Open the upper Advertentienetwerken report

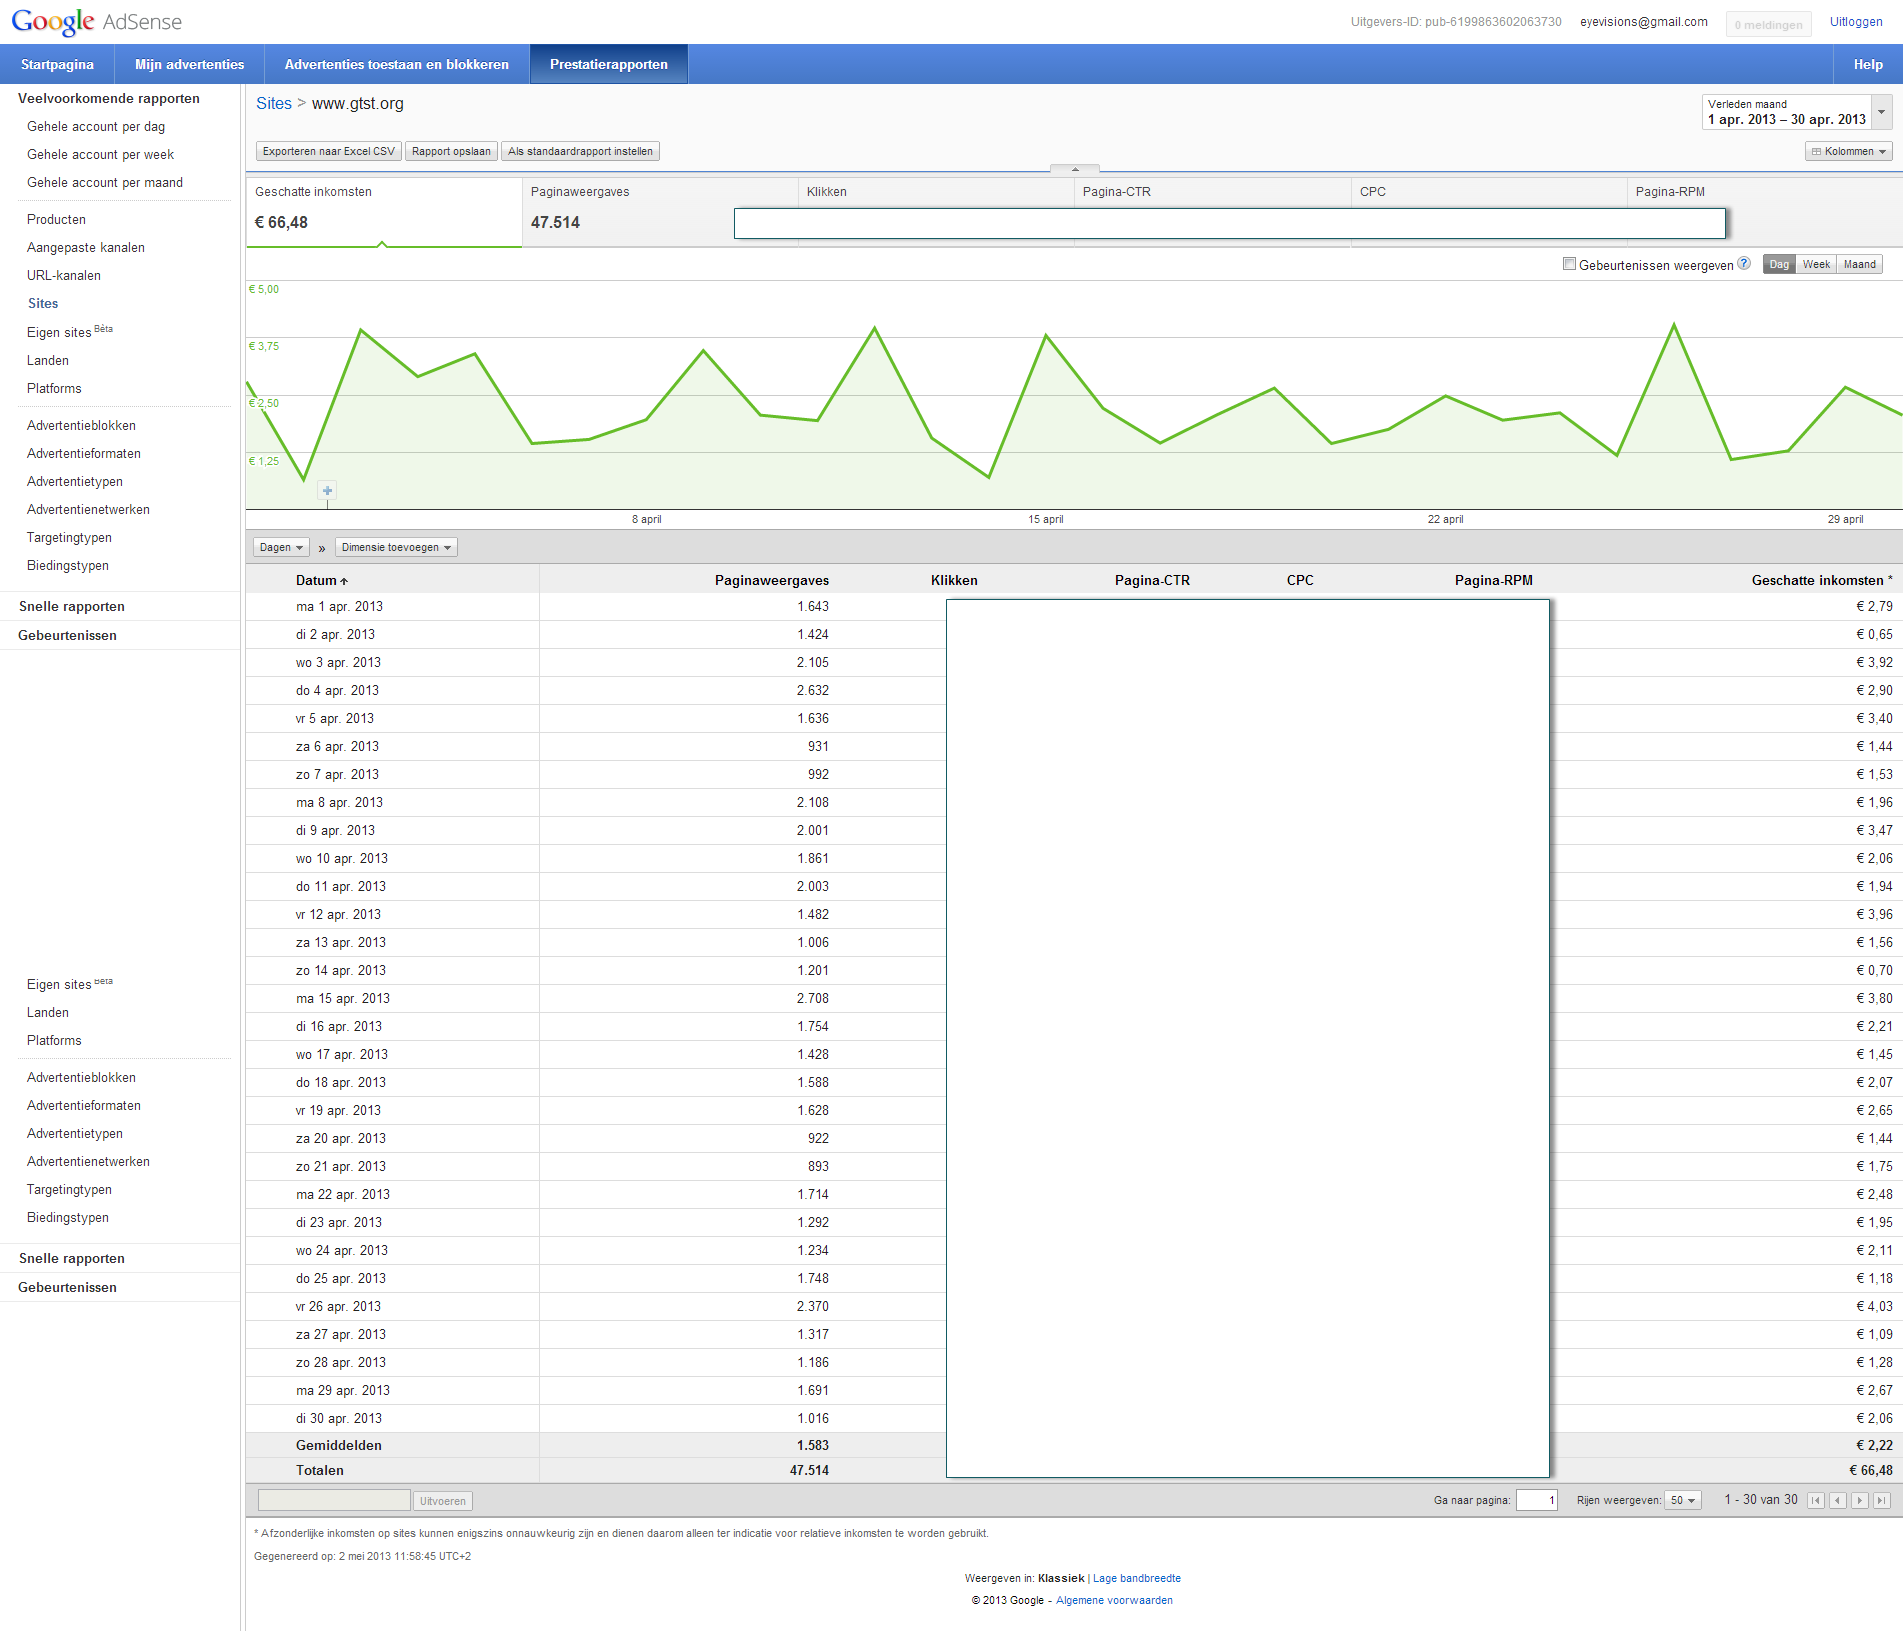tap(88, 510)
